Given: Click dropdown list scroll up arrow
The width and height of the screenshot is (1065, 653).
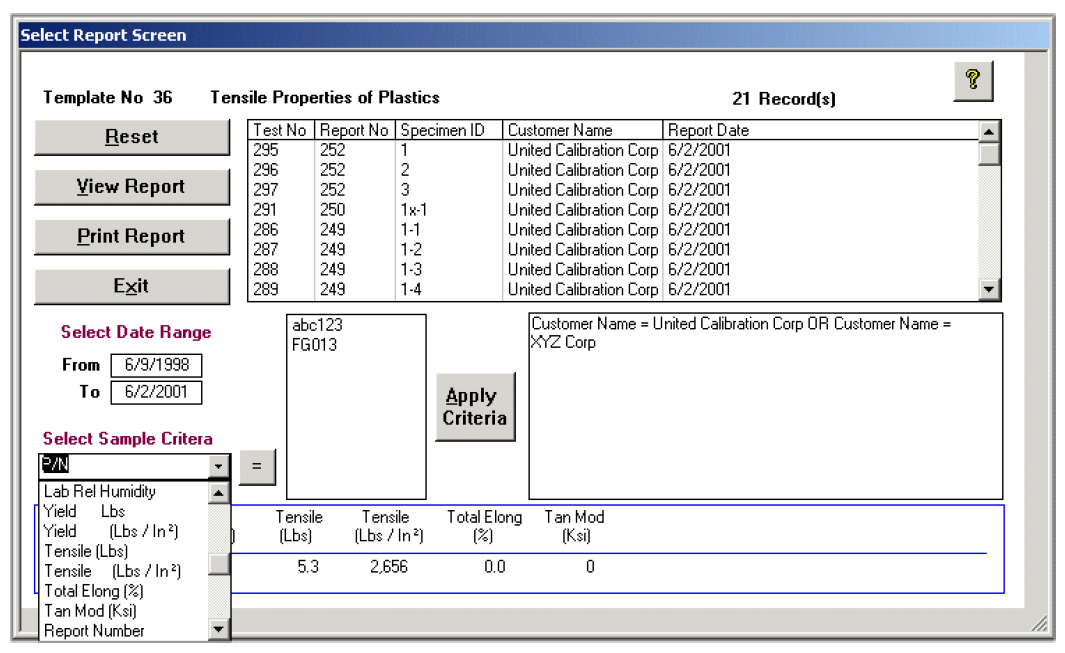Looking at the screenshot, I should click(219, 493).
